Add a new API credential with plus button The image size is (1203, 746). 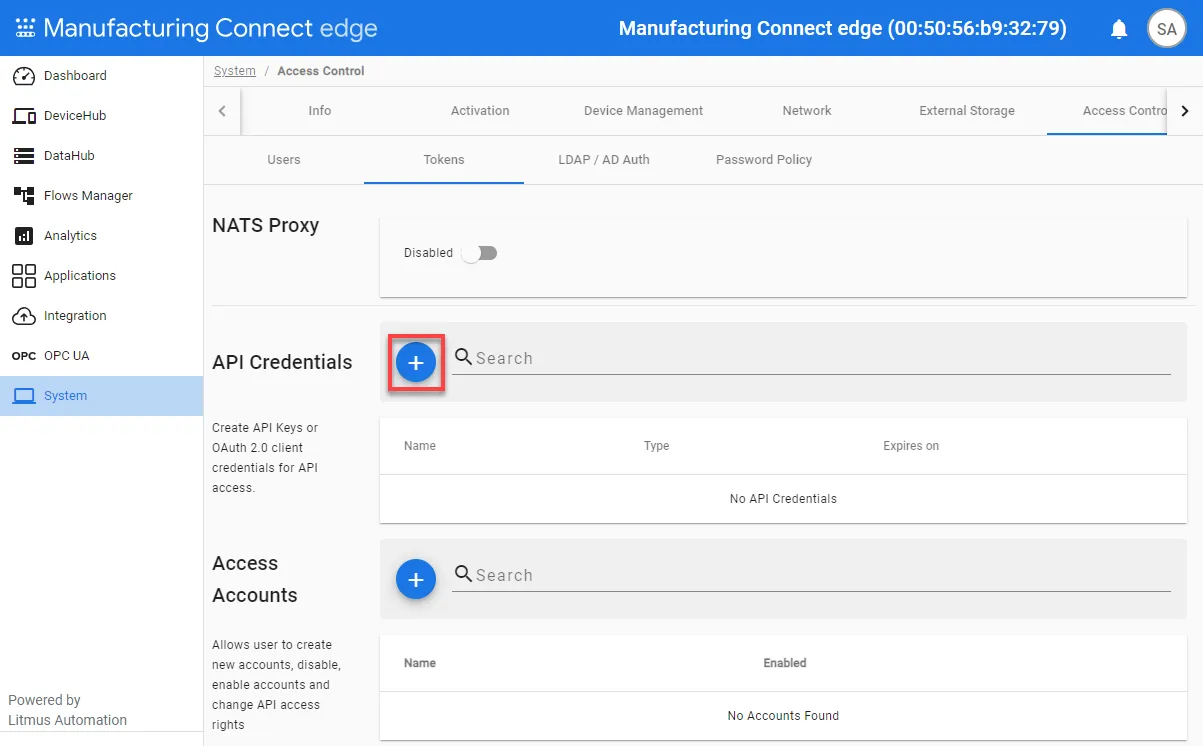[x=416, y=363]
